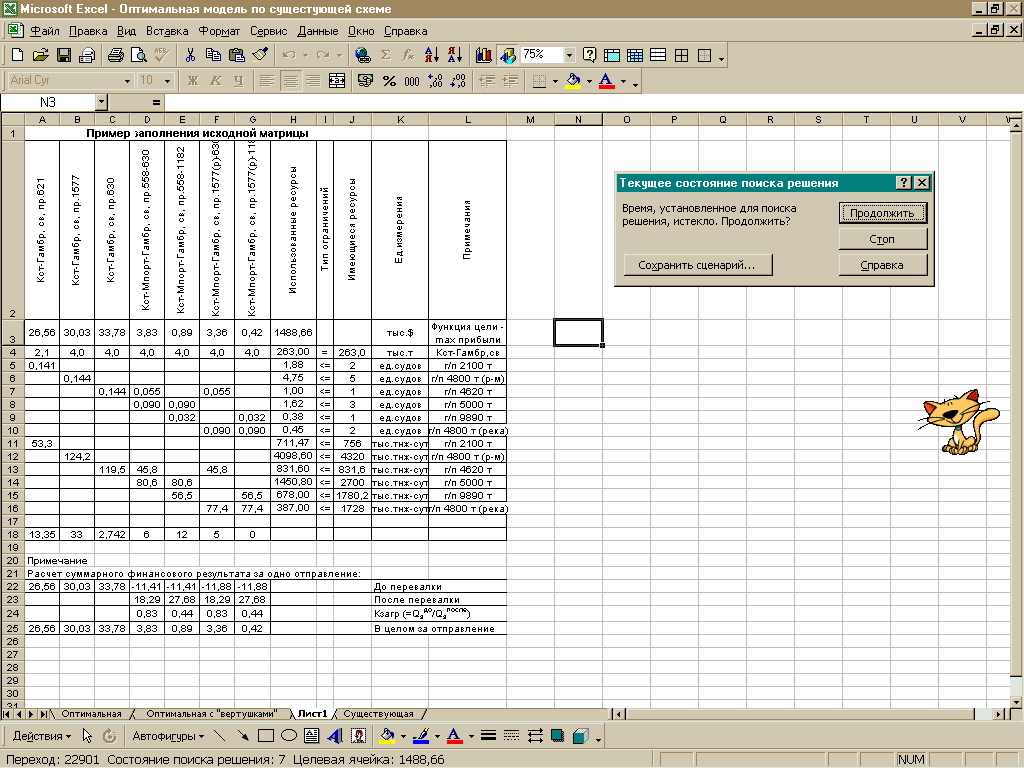Open the Office Assistant help icon
The image size is (1024, 768).
coord(589,56)
